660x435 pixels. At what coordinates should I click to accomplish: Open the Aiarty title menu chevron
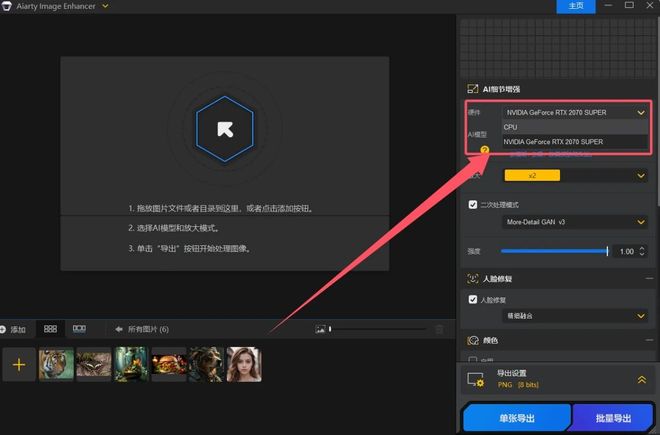point(105,6)
